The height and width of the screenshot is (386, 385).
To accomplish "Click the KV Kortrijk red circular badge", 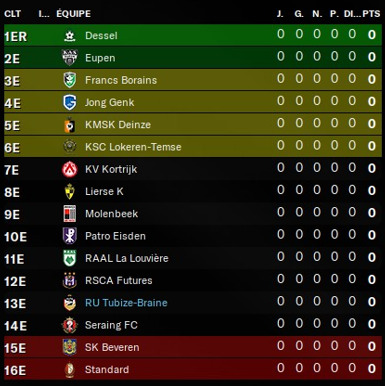I will point(70,169).
